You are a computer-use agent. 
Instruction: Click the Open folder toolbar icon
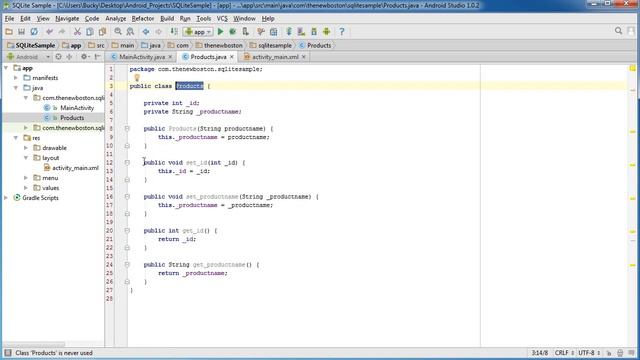point(9,31)
